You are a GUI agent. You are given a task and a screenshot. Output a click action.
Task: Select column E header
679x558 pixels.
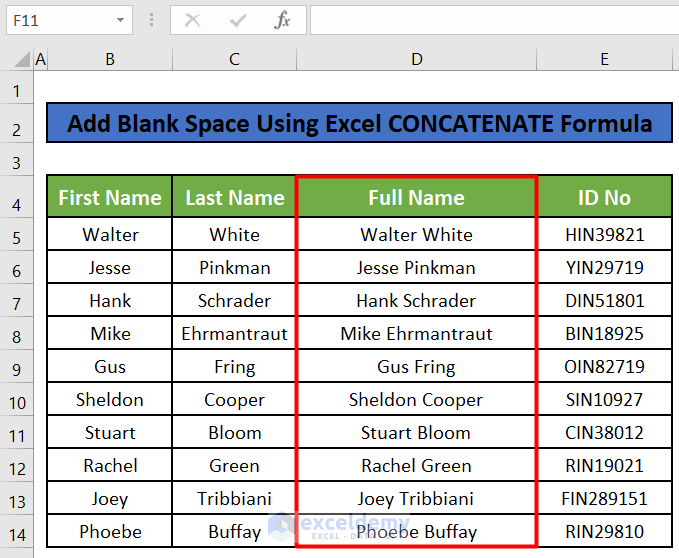point(605,59)
